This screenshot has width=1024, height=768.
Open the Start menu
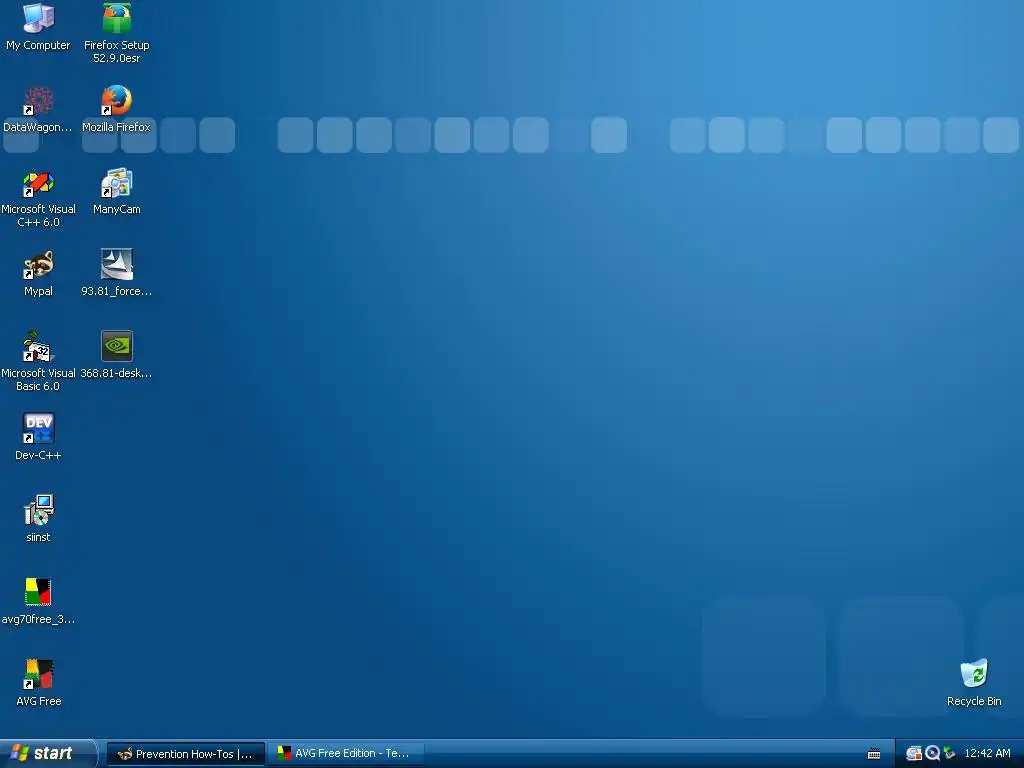tap(47, 754)
